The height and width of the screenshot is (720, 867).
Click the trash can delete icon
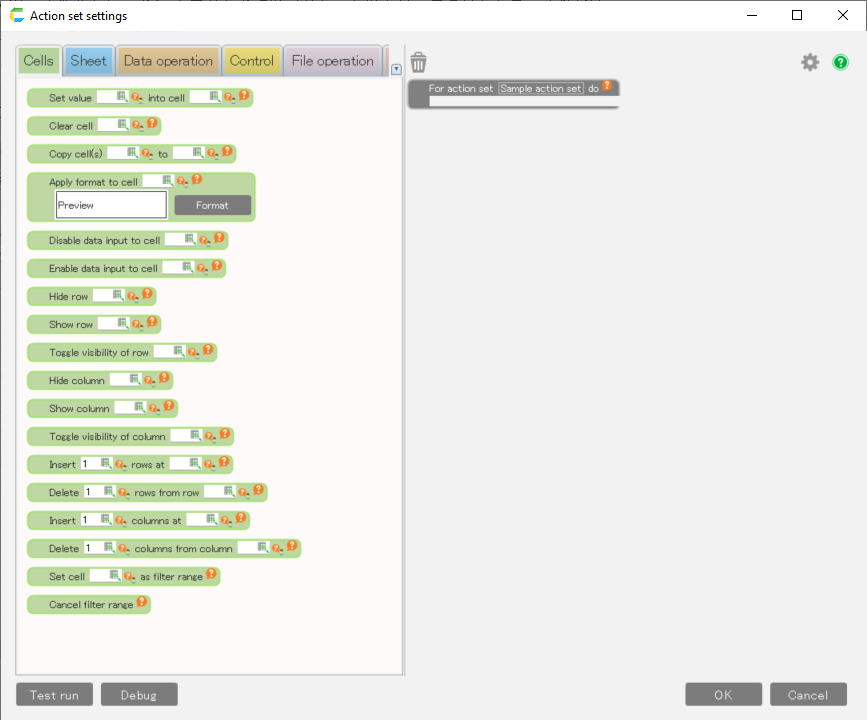(x=418, y=63)
